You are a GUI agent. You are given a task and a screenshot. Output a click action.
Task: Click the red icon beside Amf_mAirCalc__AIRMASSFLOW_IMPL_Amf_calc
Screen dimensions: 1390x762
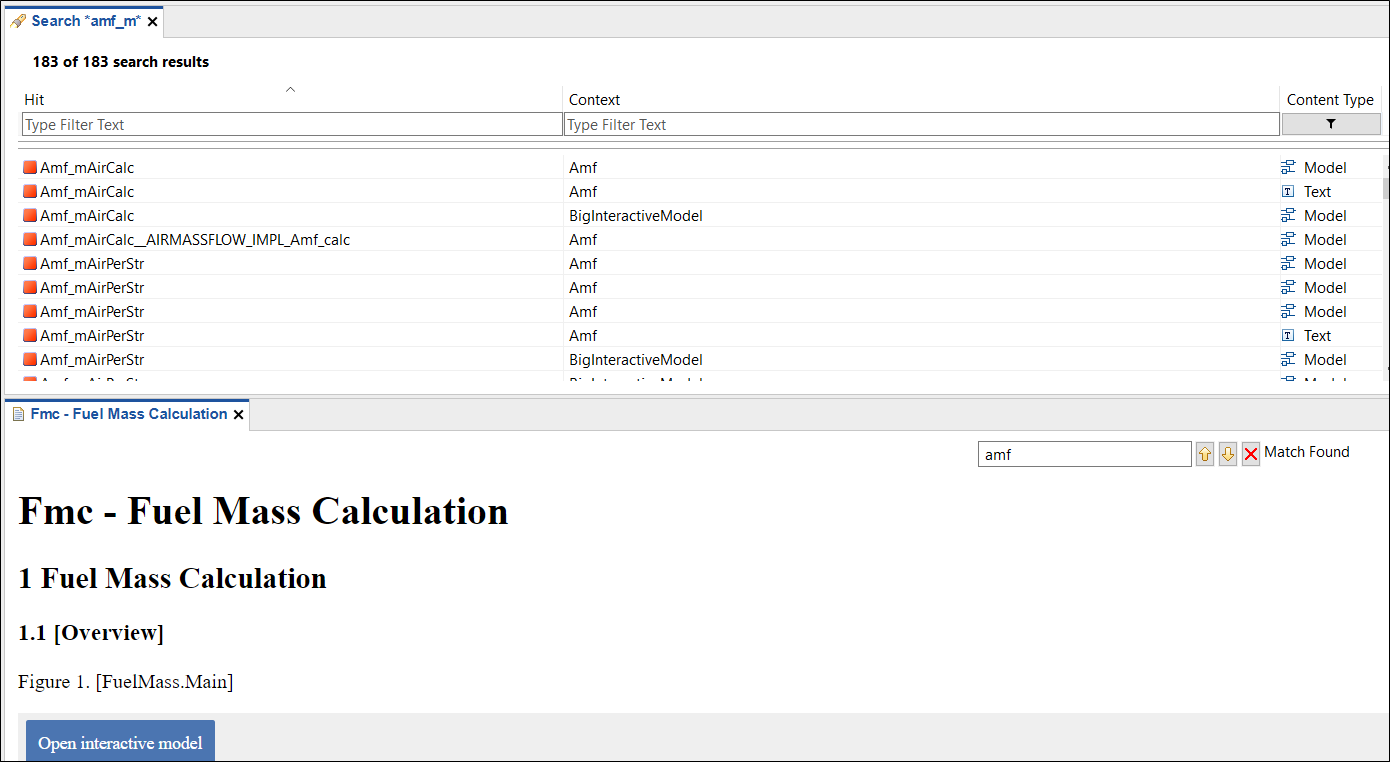30,239
